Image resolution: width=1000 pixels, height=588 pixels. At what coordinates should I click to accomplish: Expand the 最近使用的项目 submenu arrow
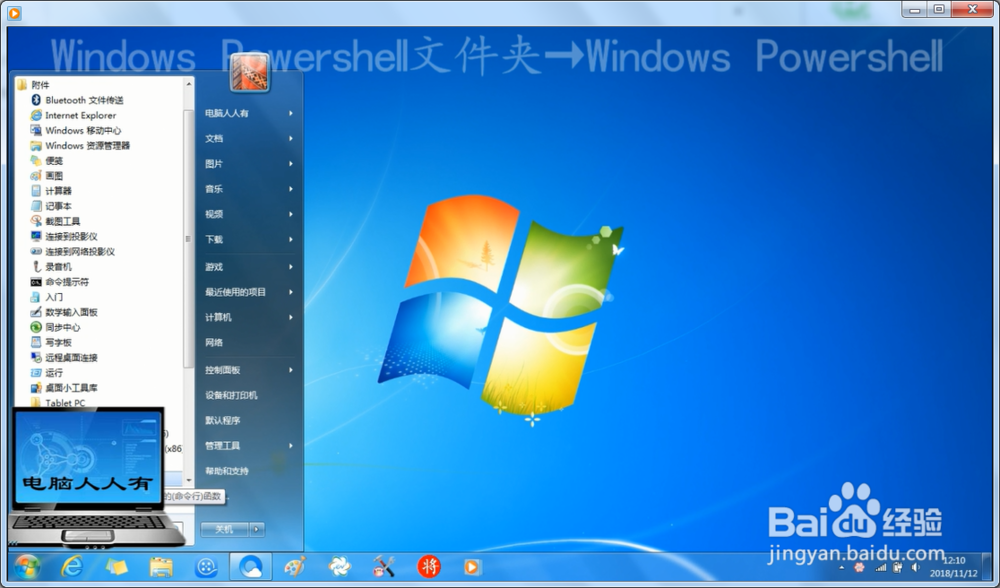tap(291, 292)
